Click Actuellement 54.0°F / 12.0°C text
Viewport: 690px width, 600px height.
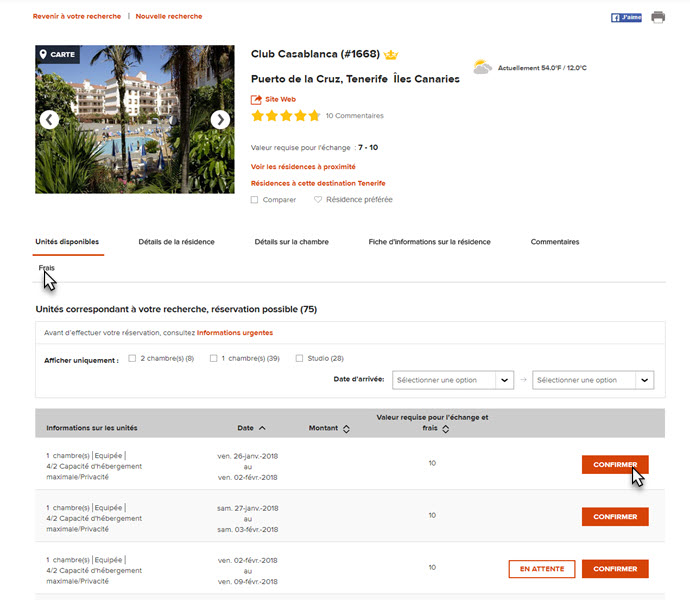(542, 68)
